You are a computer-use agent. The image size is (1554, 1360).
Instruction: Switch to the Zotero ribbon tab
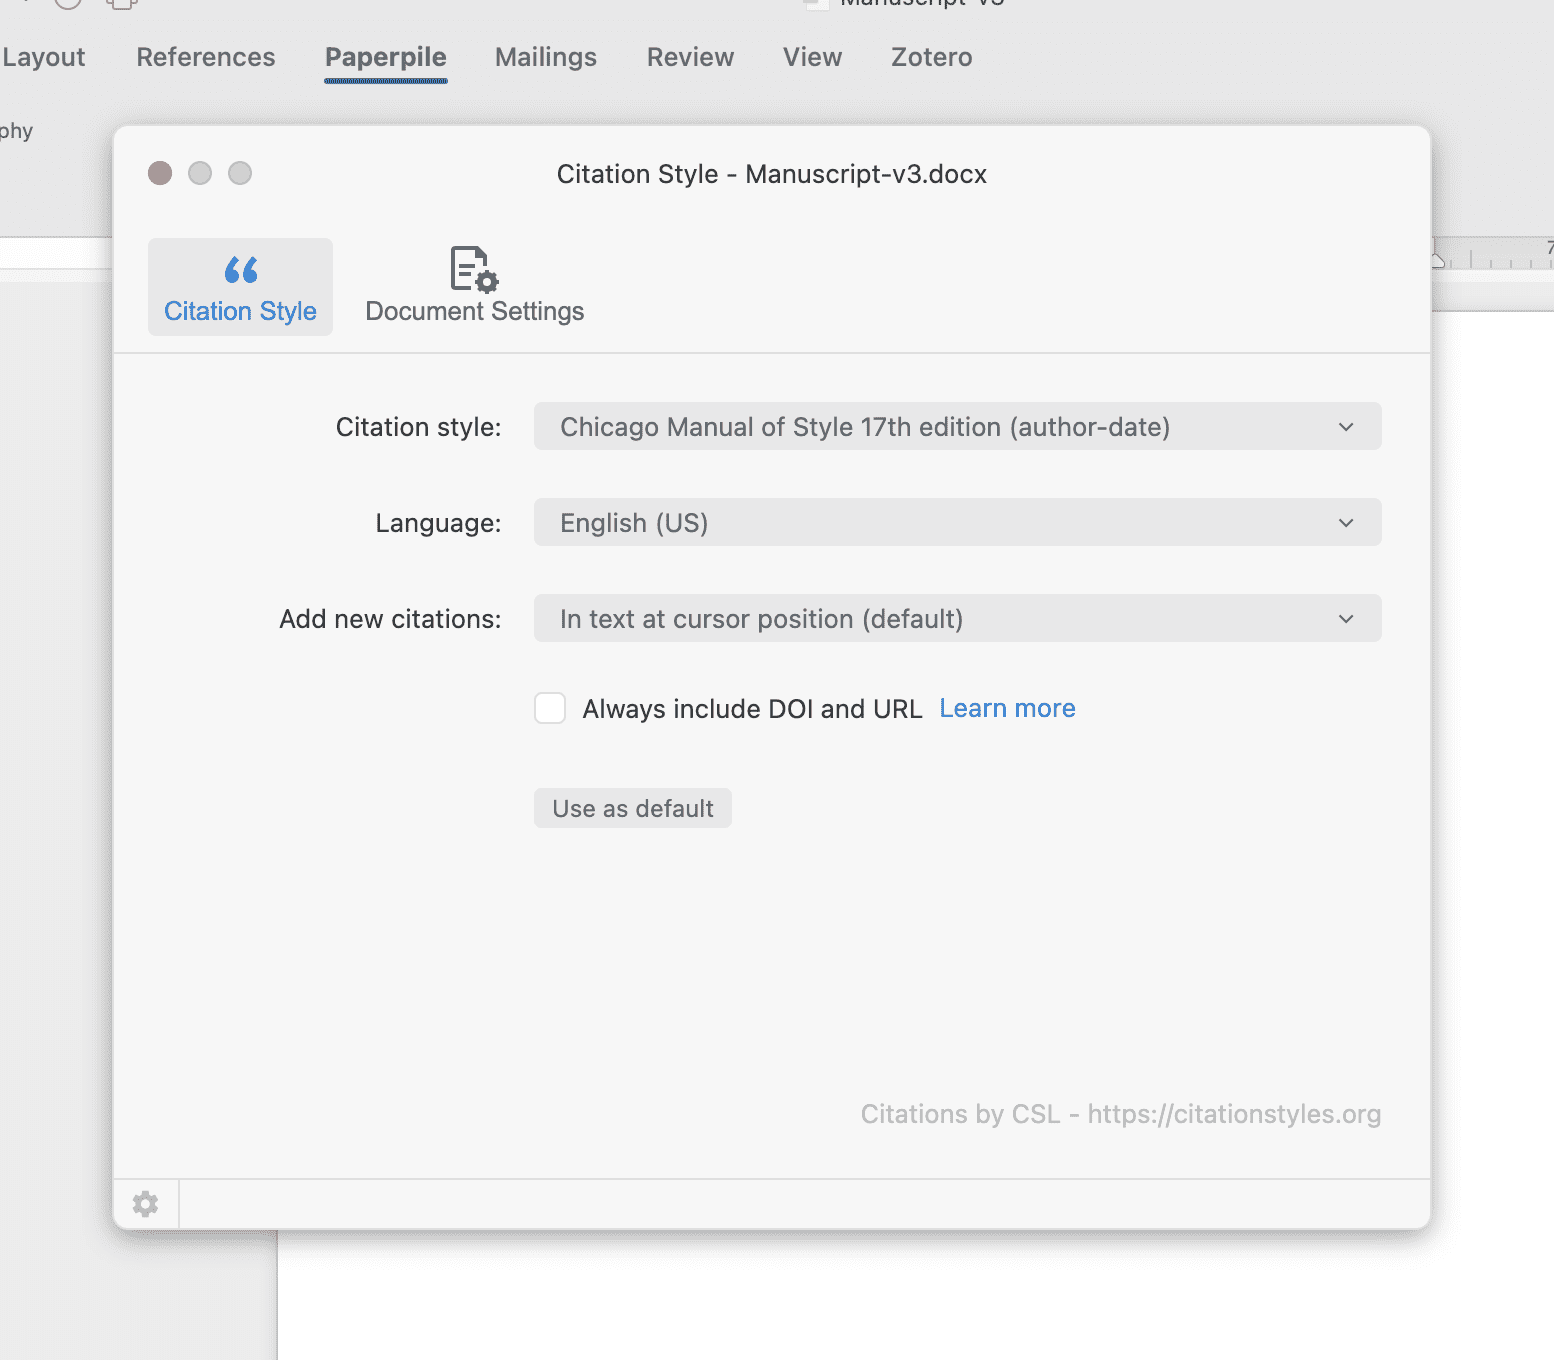tap(931, 57)
